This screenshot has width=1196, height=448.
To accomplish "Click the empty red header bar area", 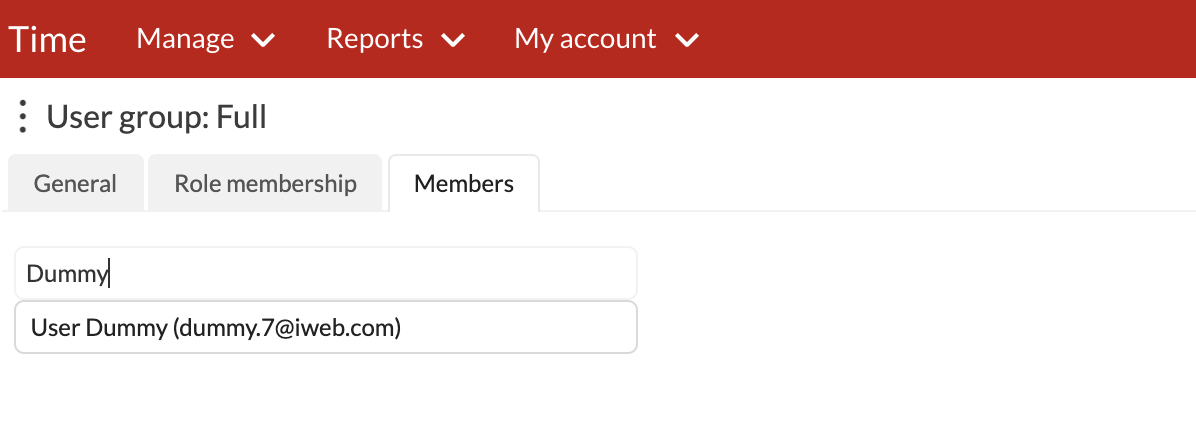I will [946, 39].
